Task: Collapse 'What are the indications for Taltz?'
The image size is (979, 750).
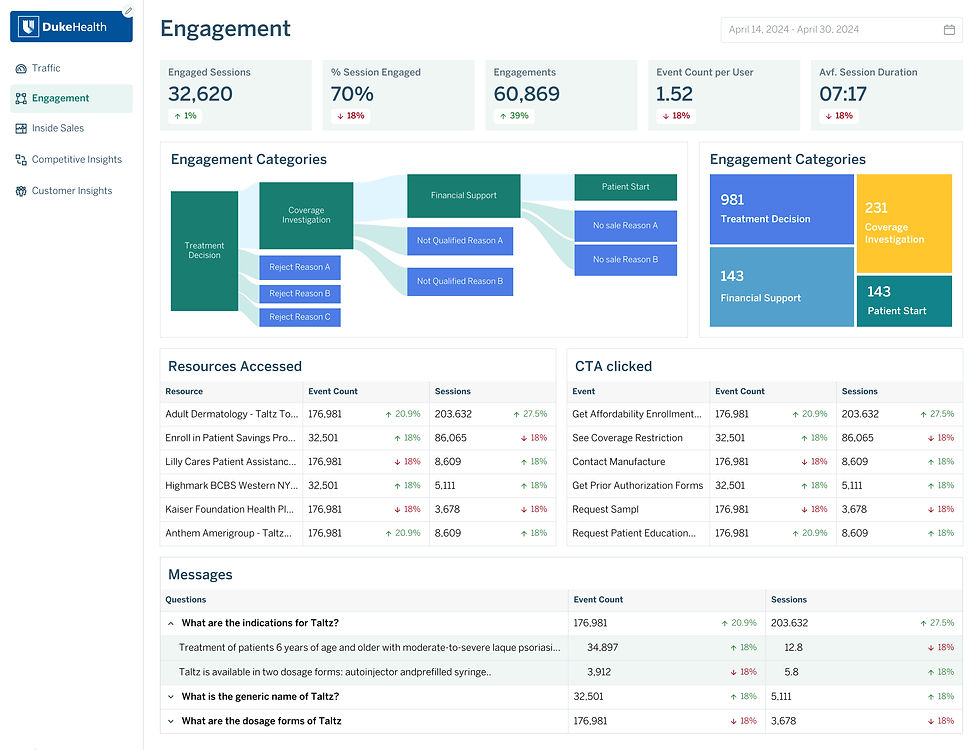Action: pyautogui.click(x=170, y=623)
